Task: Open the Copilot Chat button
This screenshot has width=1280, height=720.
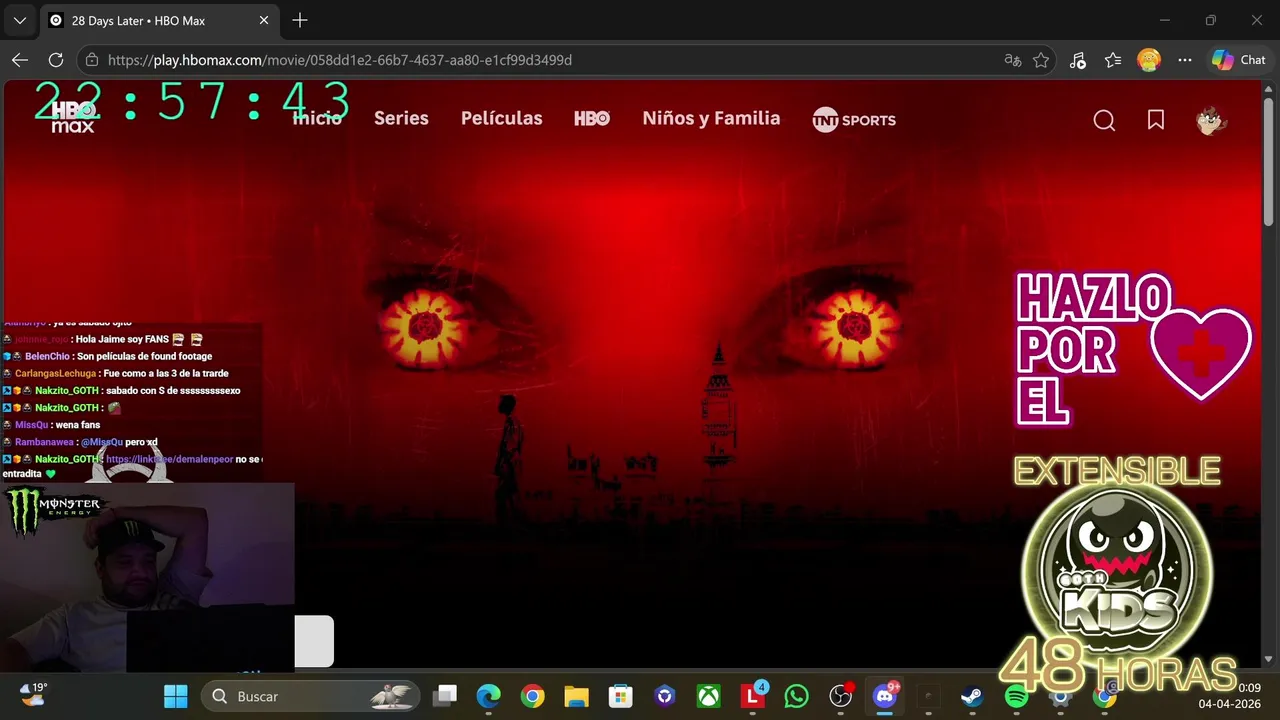Action: (1239, 60)
